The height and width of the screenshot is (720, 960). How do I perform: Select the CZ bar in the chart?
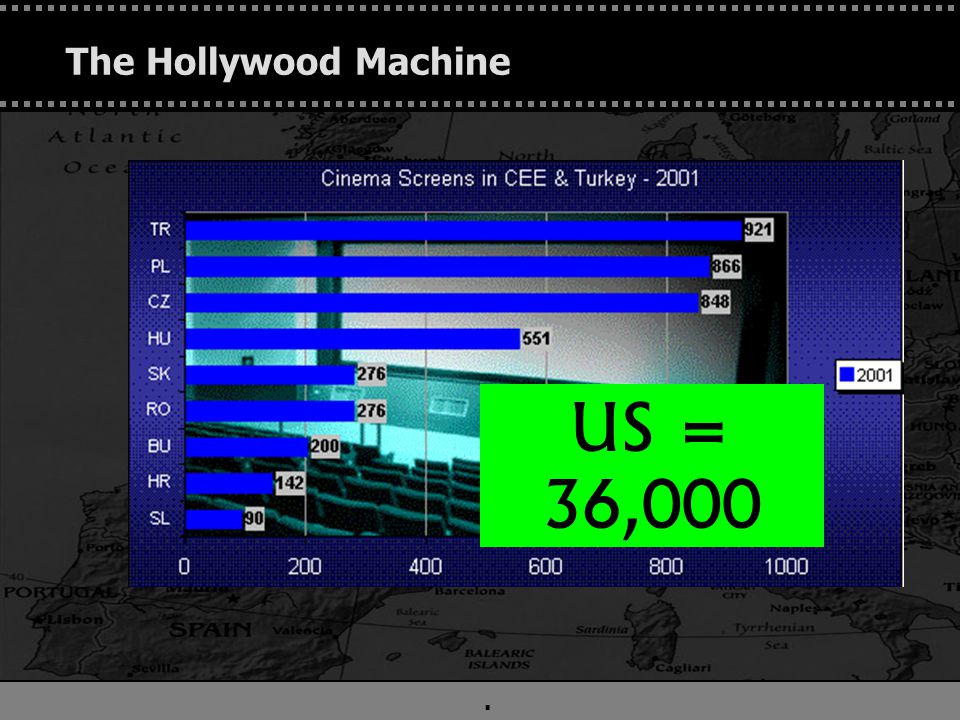pos(442,302)
